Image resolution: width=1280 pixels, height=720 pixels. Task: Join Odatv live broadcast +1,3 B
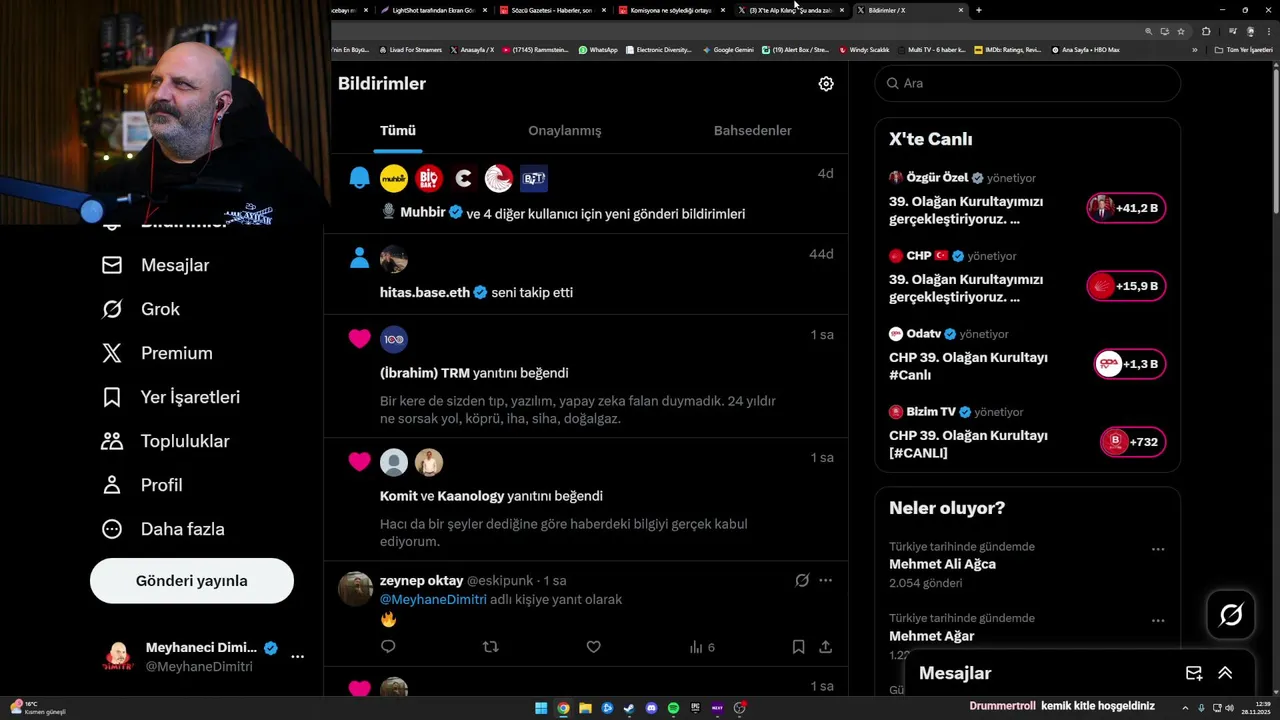click(x=1130, y=364)
